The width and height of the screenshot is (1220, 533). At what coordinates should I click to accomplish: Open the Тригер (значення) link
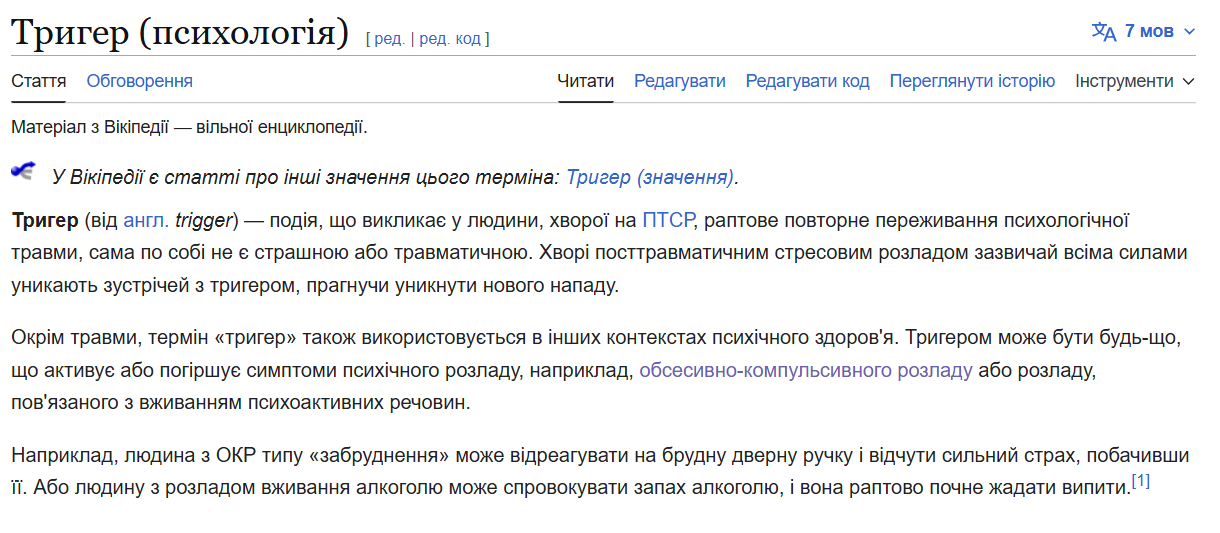[x=650, y=177]
